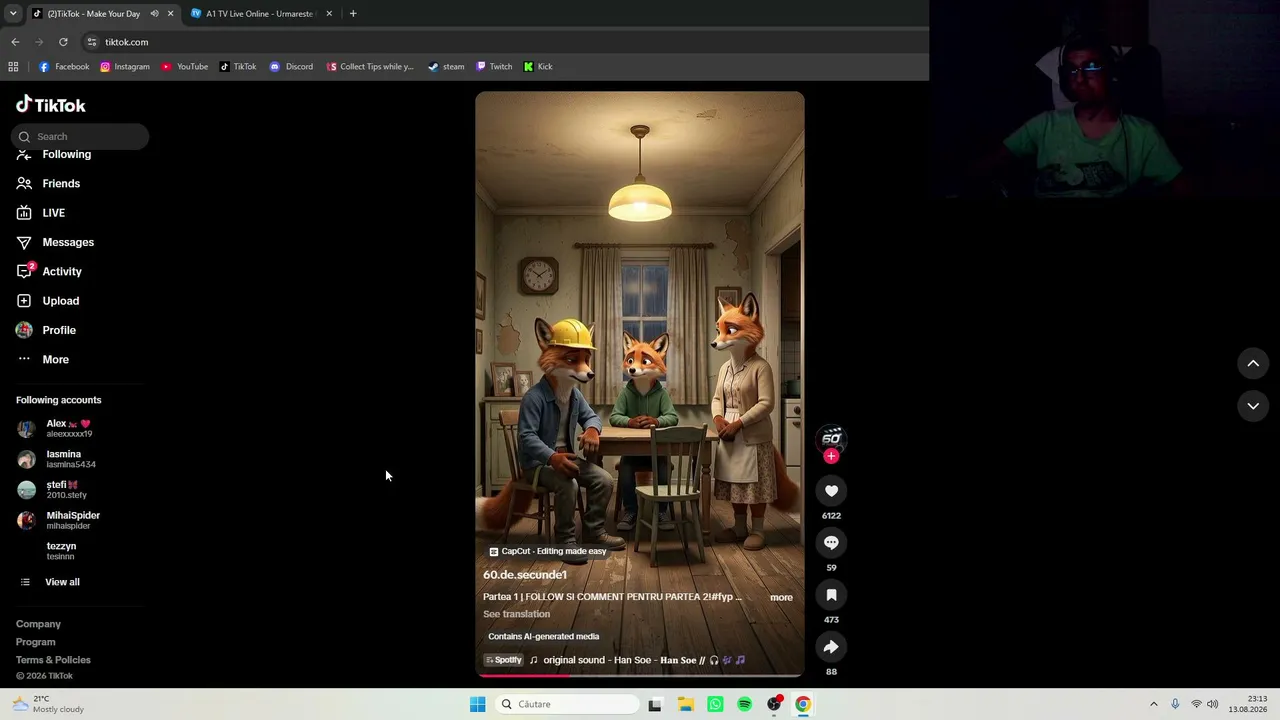Image resolution: width=1280 pixels, height=720 pixels.
Task: Open the 60.de.secunde1 username link
Action: pos(525,575)
